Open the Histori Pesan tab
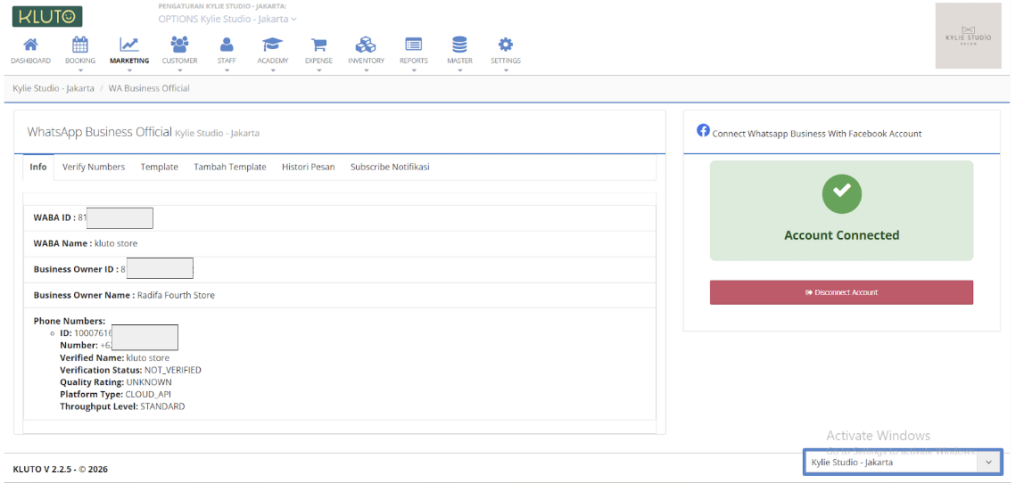The width and height of the screenshot is (1024, 483). [x=308, y=167]
